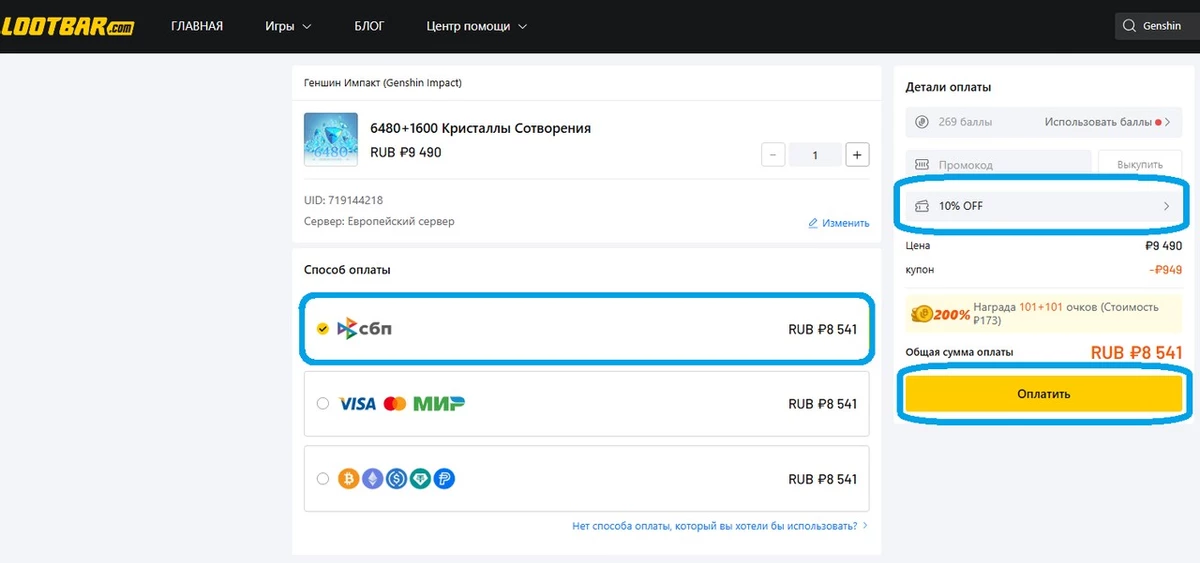Click the points coin icon beside 269 баллы
The image size is (1200, 563).
(923, 122)
